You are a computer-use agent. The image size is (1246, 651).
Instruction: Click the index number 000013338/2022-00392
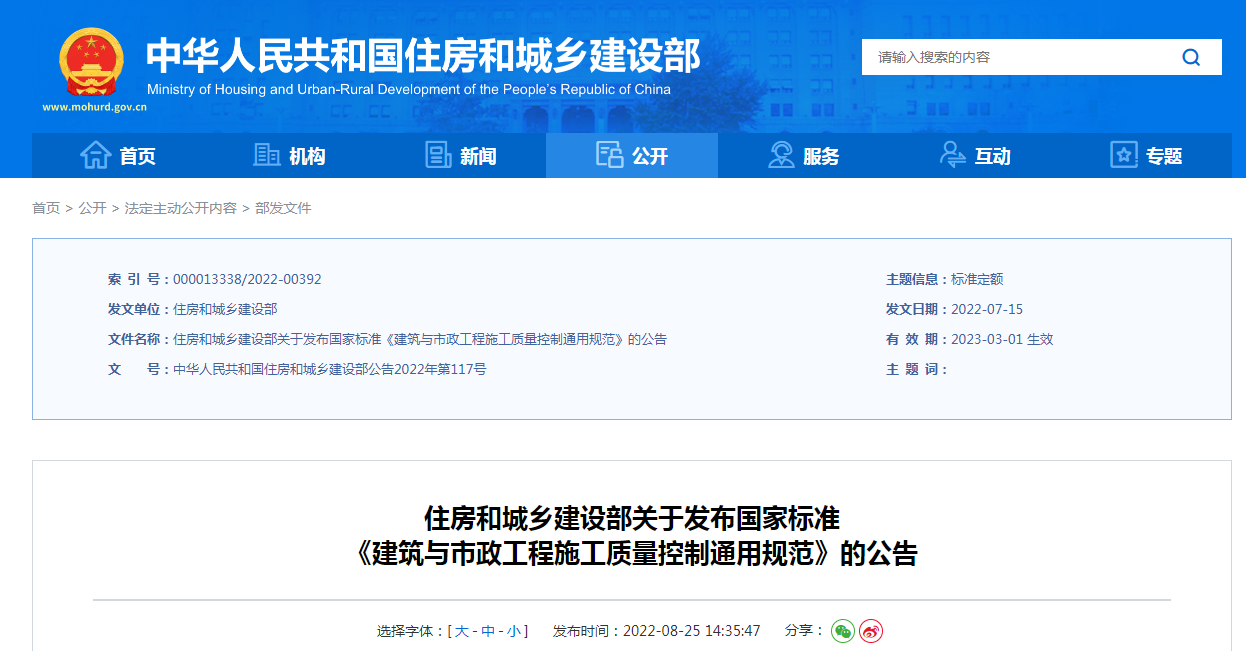(x=247, y=280)
